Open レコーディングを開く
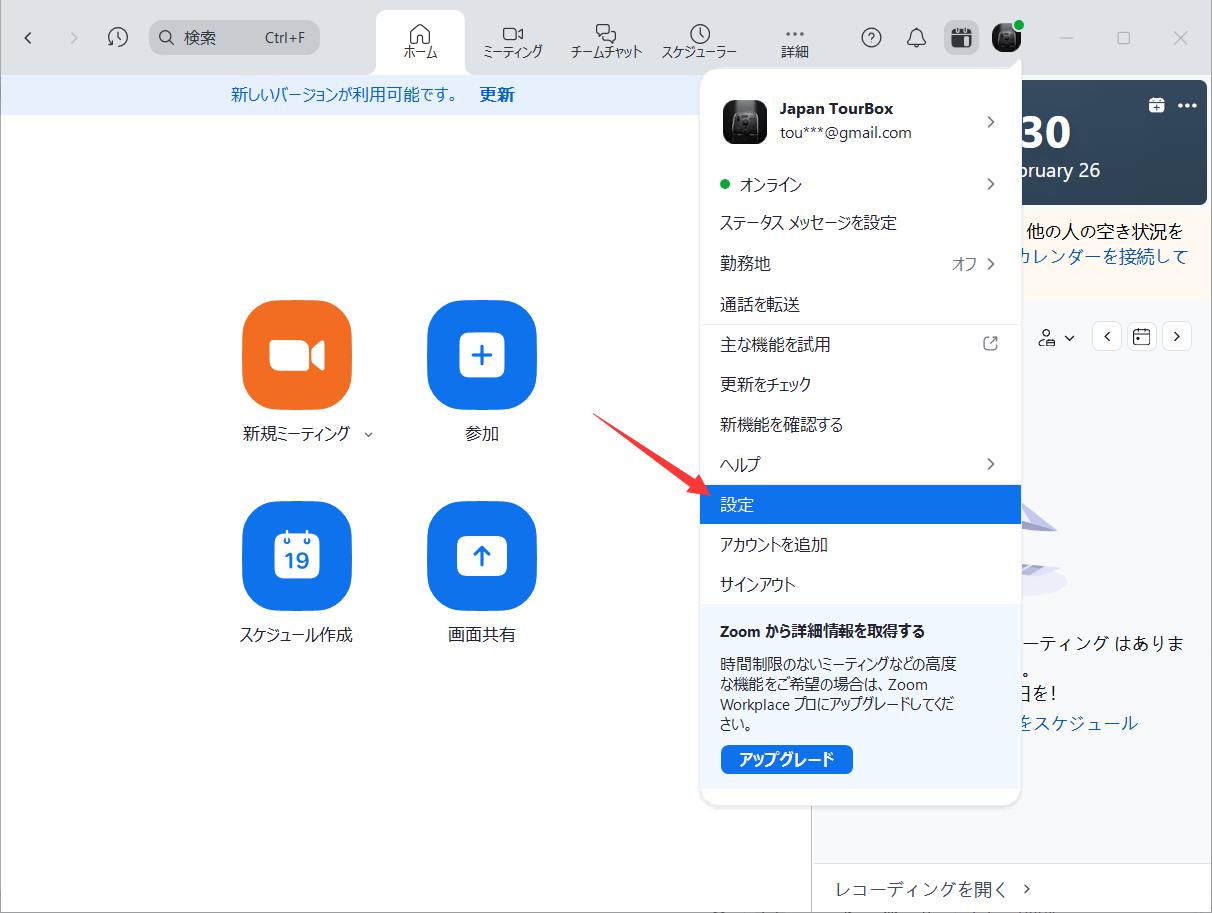Image resolution: width=1212 pixels, height=913 pixels. tap(933, 889)
